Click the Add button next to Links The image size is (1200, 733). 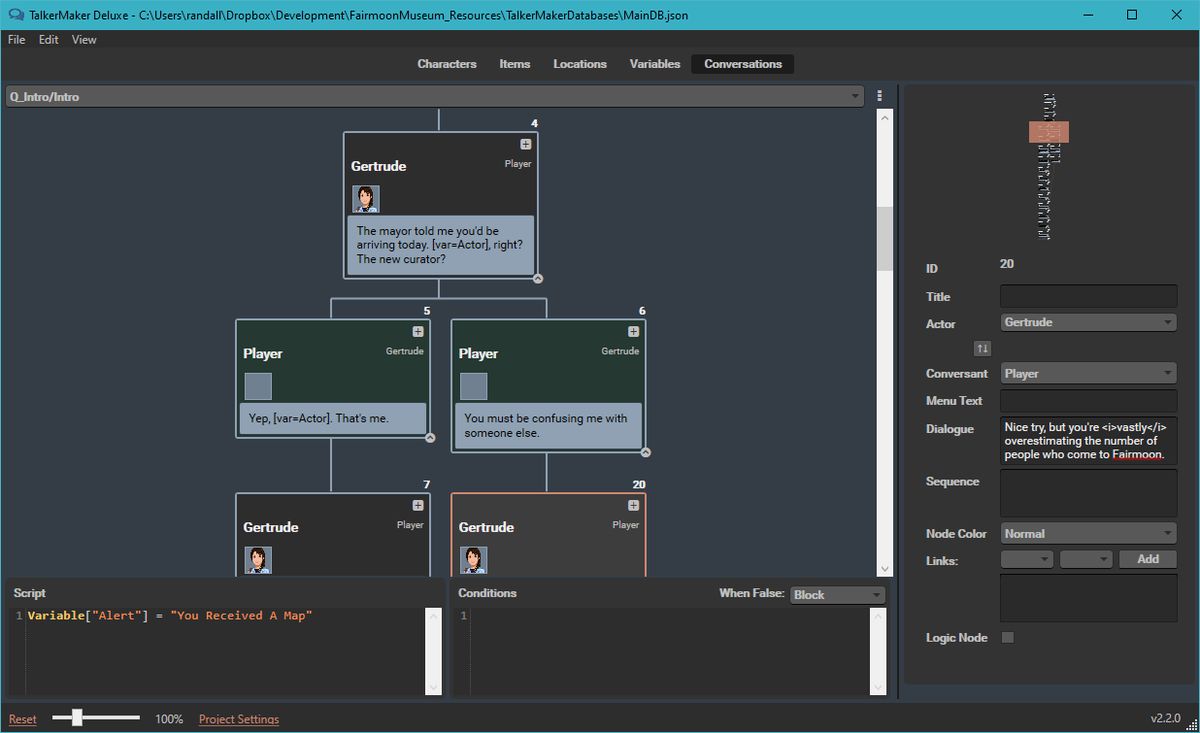[1147, 559]
